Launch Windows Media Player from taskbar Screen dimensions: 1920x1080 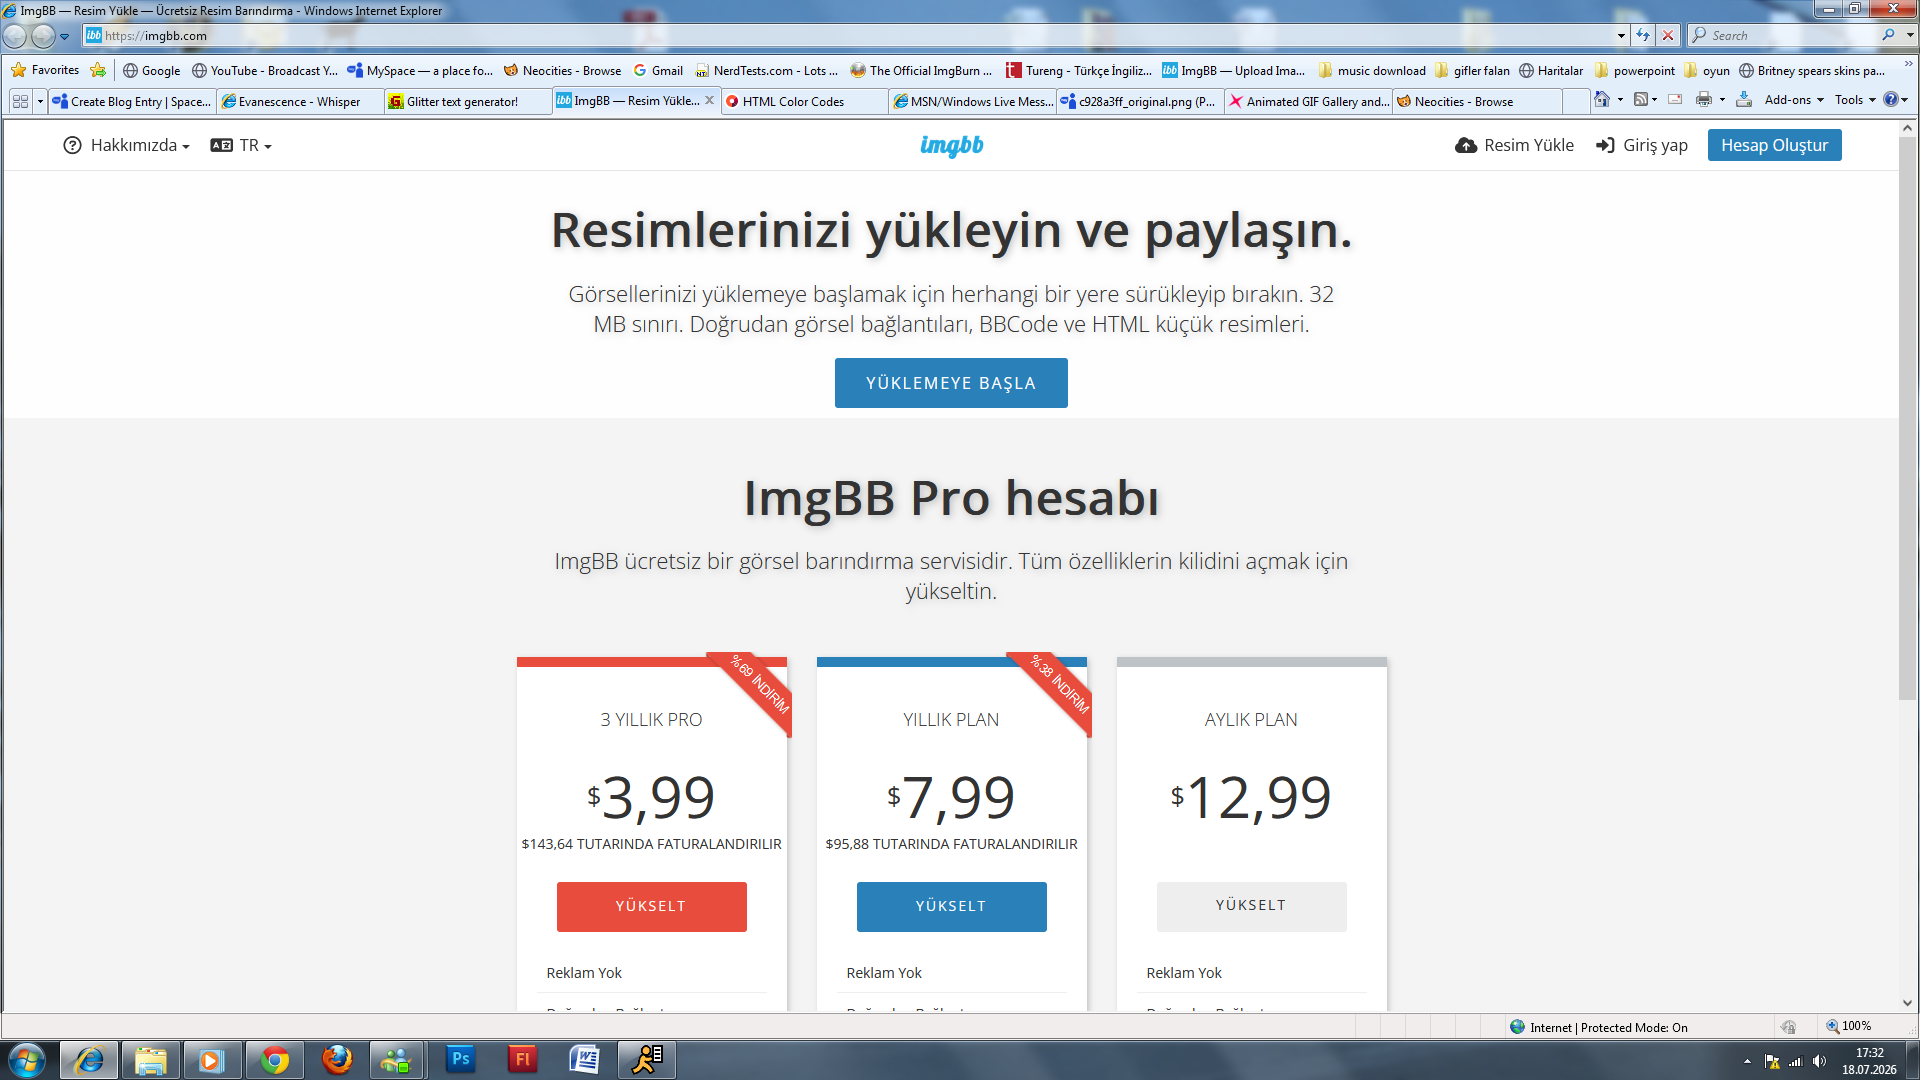(x=211, y=1060)
